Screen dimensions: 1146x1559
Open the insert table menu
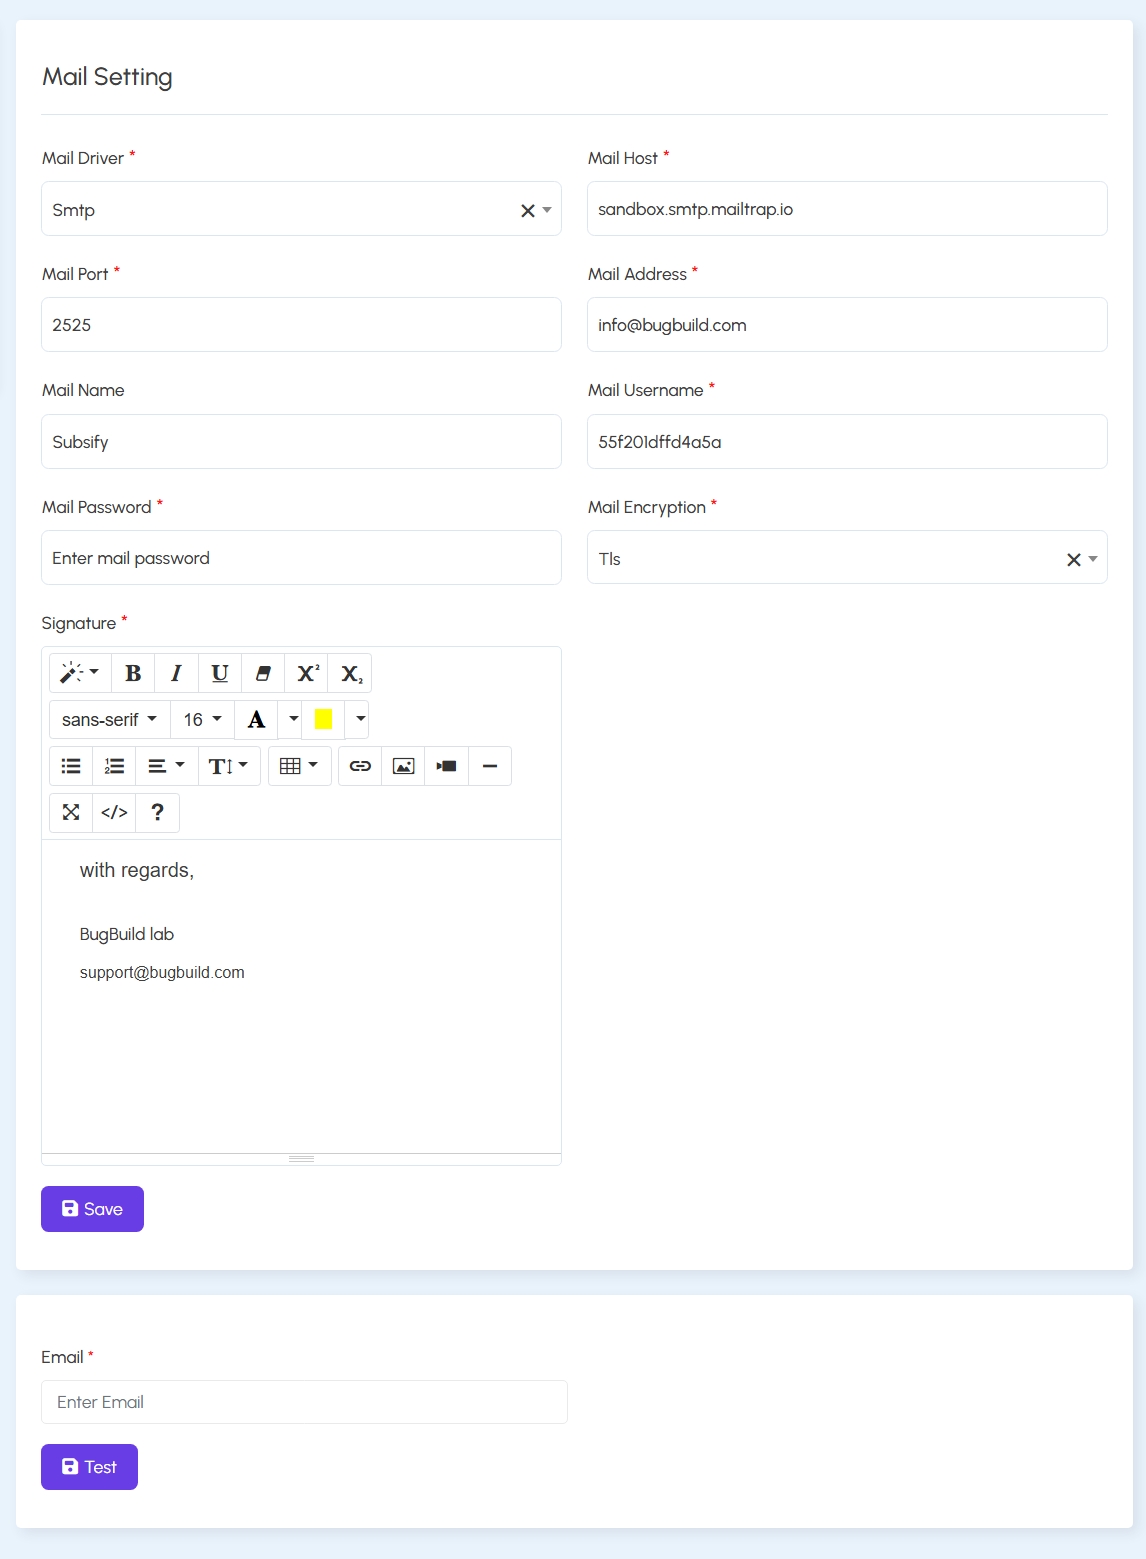pos(300,766)
